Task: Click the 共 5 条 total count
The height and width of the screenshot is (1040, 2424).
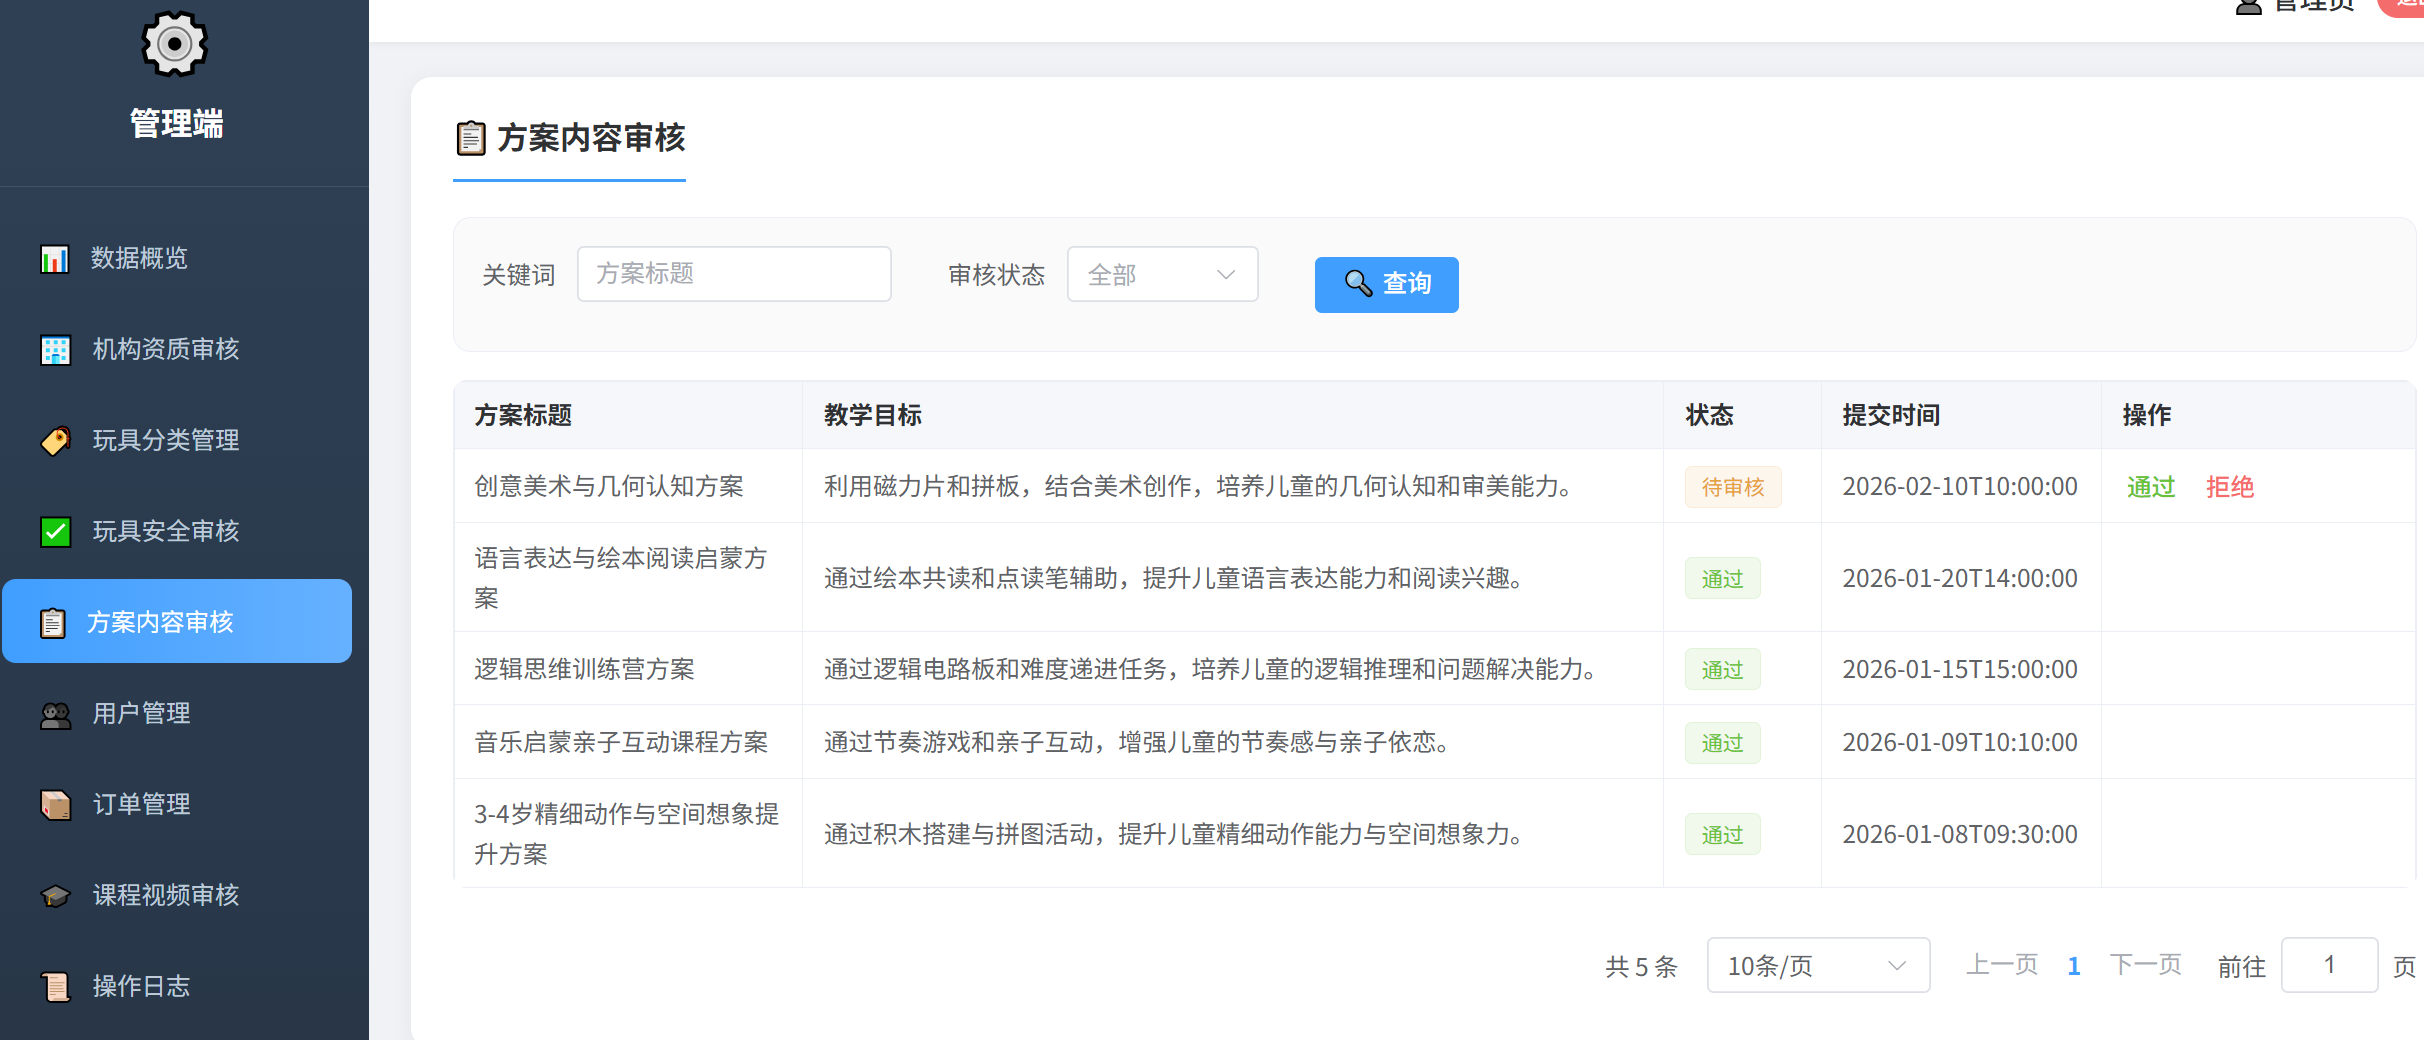Action: click(x=1641, y=967)
